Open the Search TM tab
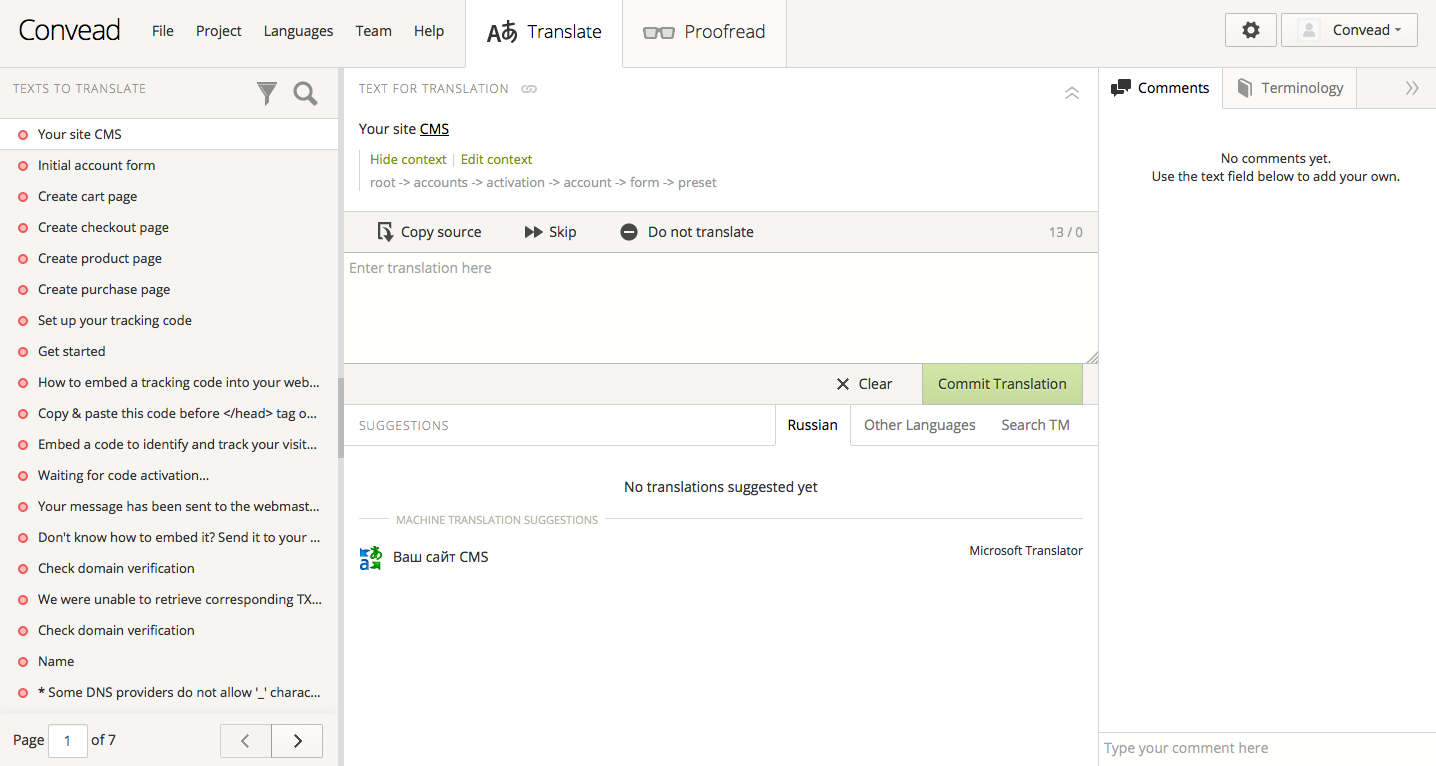Viewport: 1436px width, 766px height. click(x=1035, y=425)
